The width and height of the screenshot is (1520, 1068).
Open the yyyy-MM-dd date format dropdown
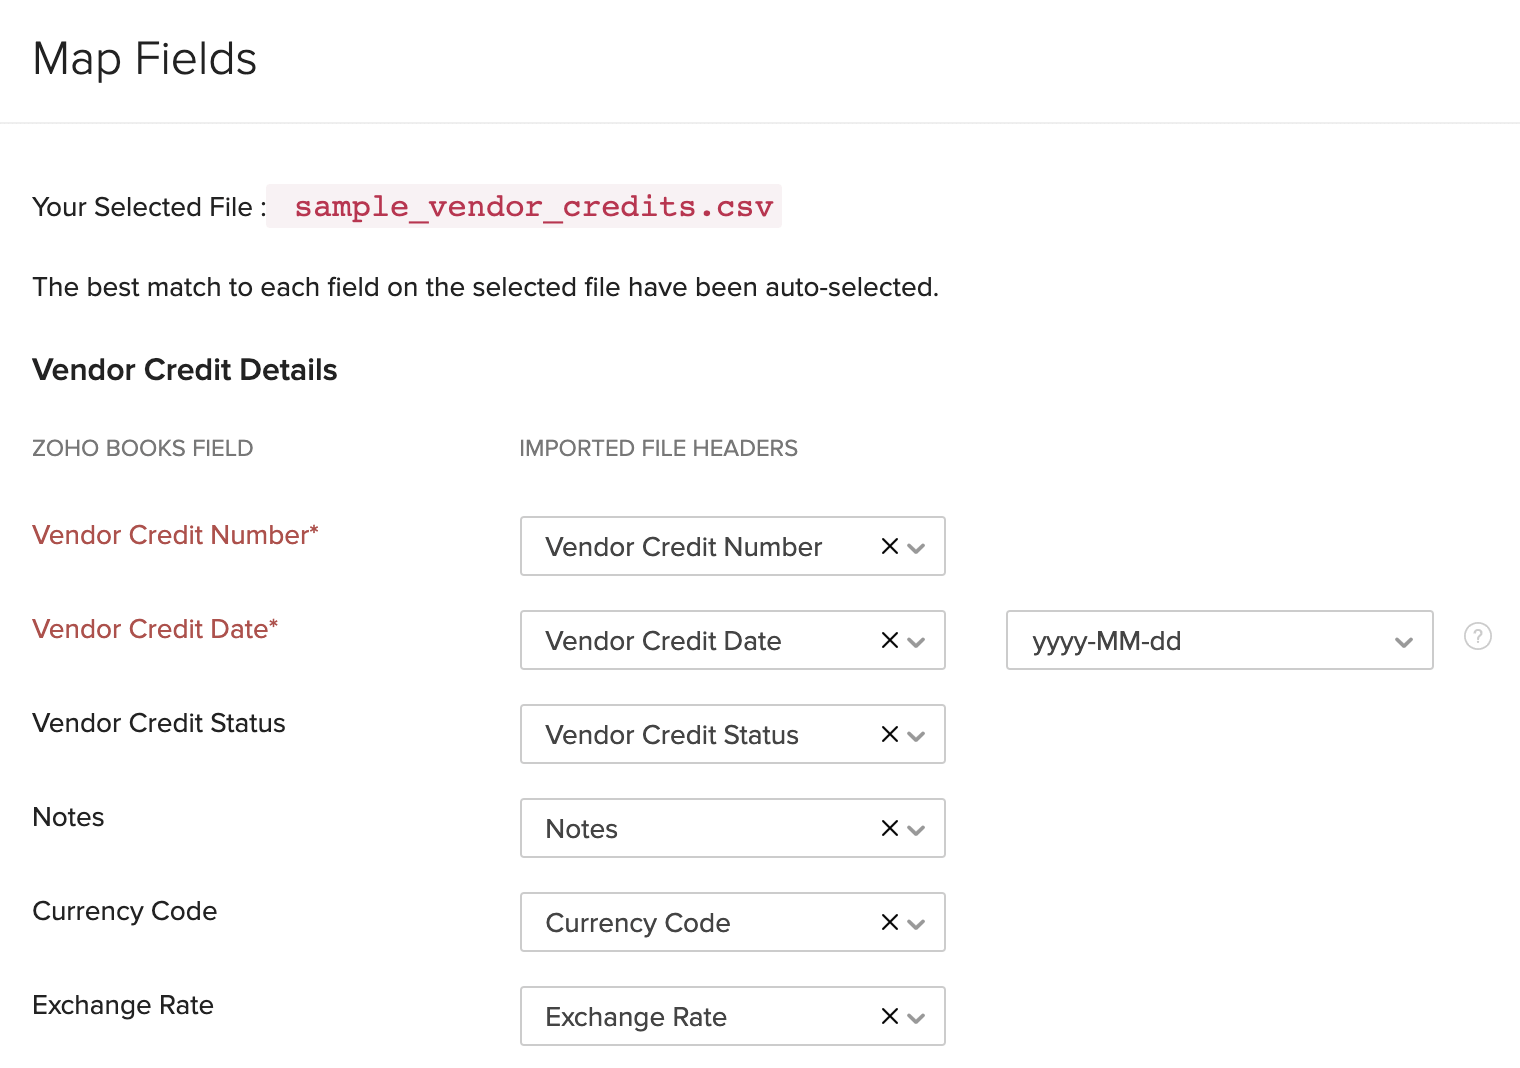(1403, 640)
